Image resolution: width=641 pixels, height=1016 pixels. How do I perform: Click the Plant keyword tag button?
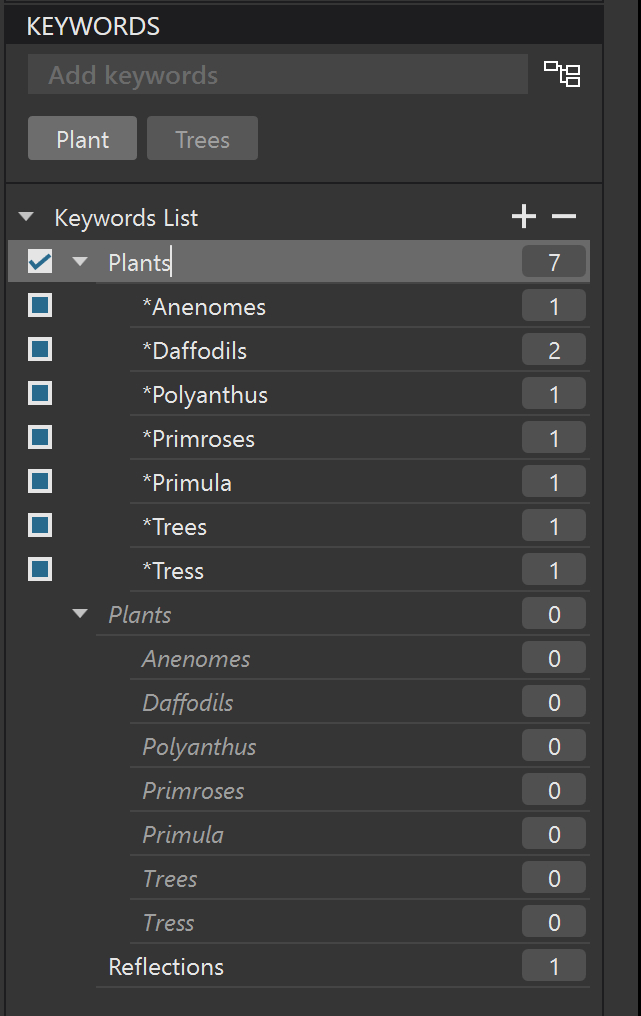pyautogui.click(x=82, y=139)
